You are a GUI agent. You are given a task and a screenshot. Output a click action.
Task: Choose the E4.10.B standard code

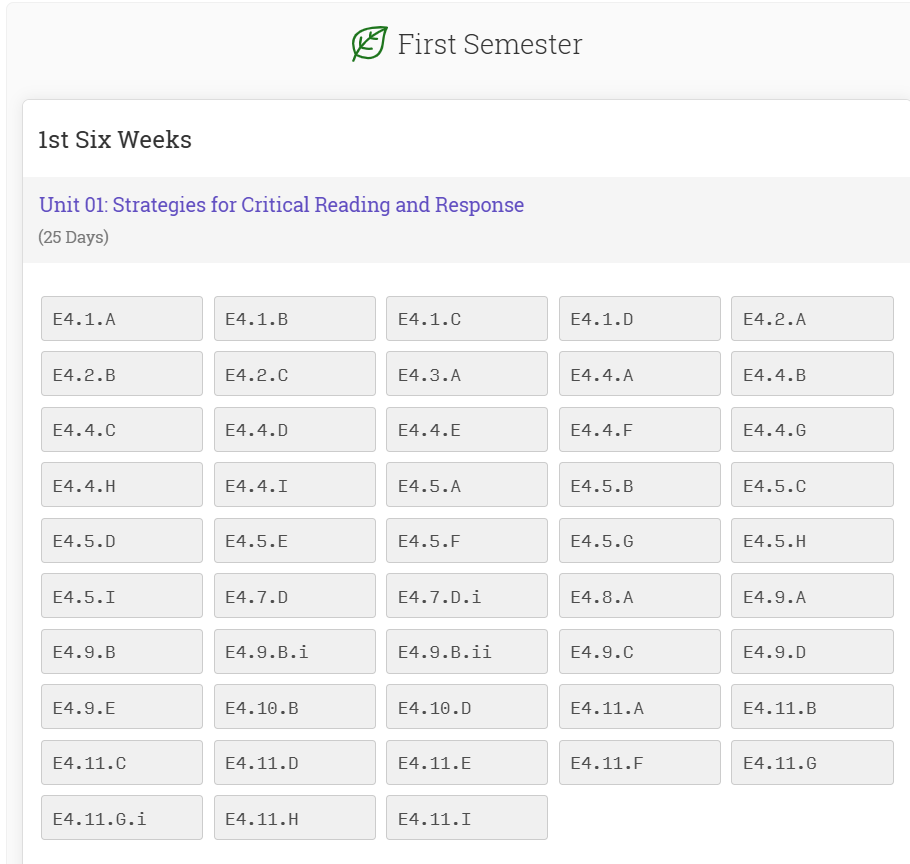[x=295, y=708]
